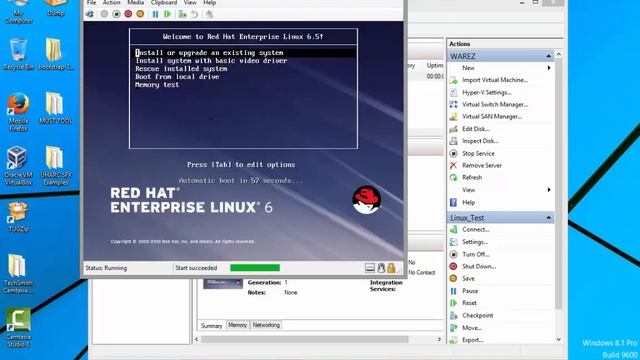Open the File menu in VM window

tap(92, 3)
